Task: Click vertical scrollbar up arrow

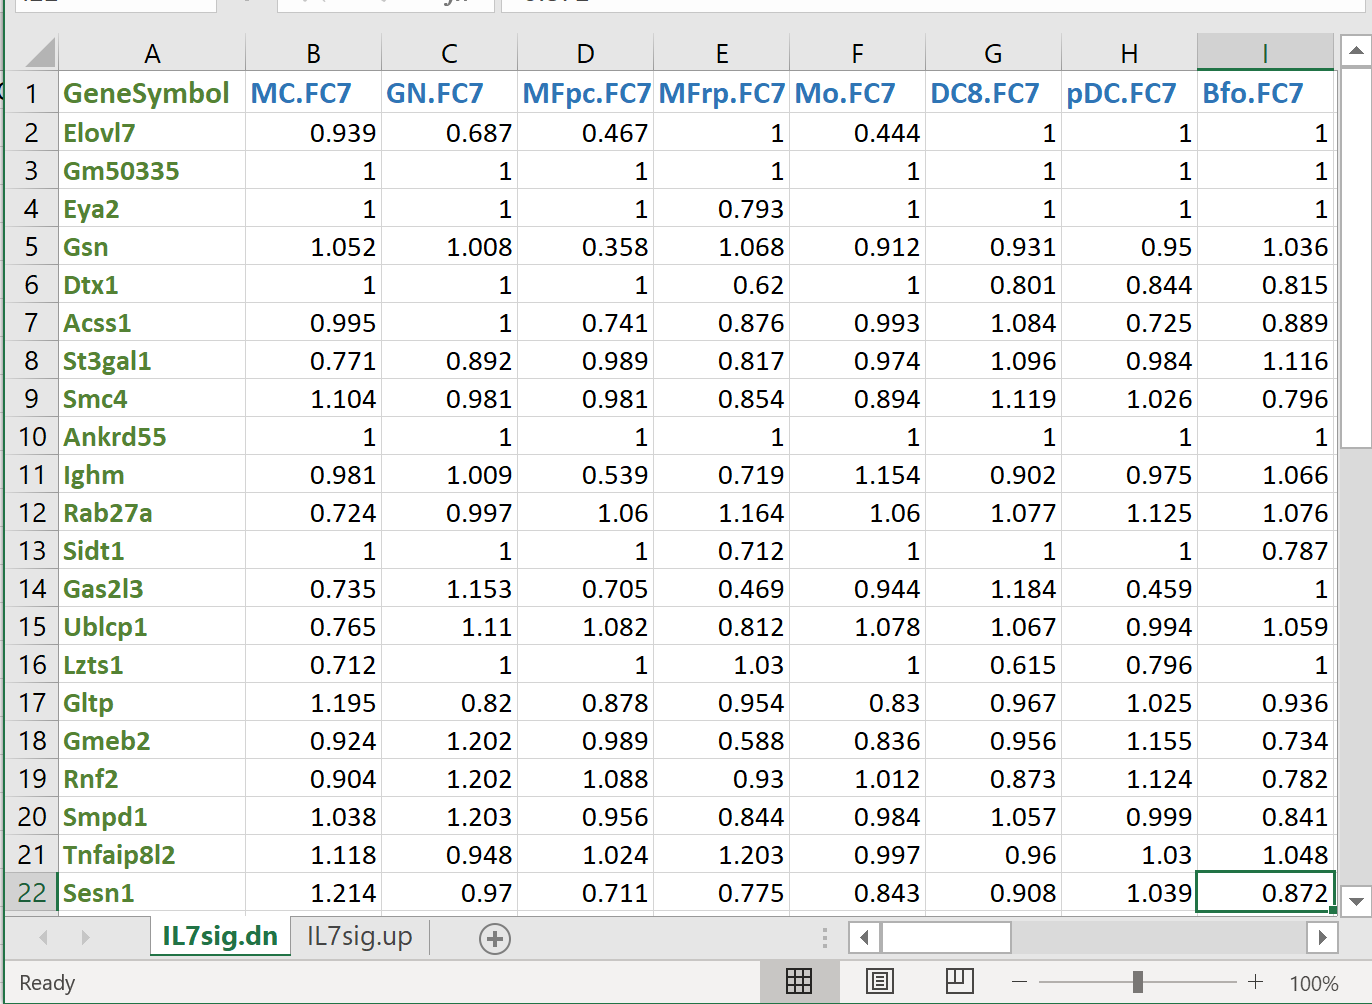Action: pyautogui.click(x=1355, y=51)
